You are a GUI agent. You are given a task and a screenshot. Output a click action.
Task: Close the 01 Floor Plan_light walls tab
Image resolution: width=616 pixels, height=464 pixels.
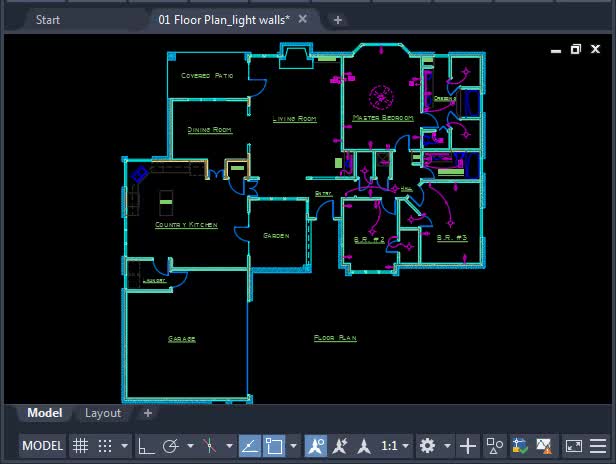302,19
